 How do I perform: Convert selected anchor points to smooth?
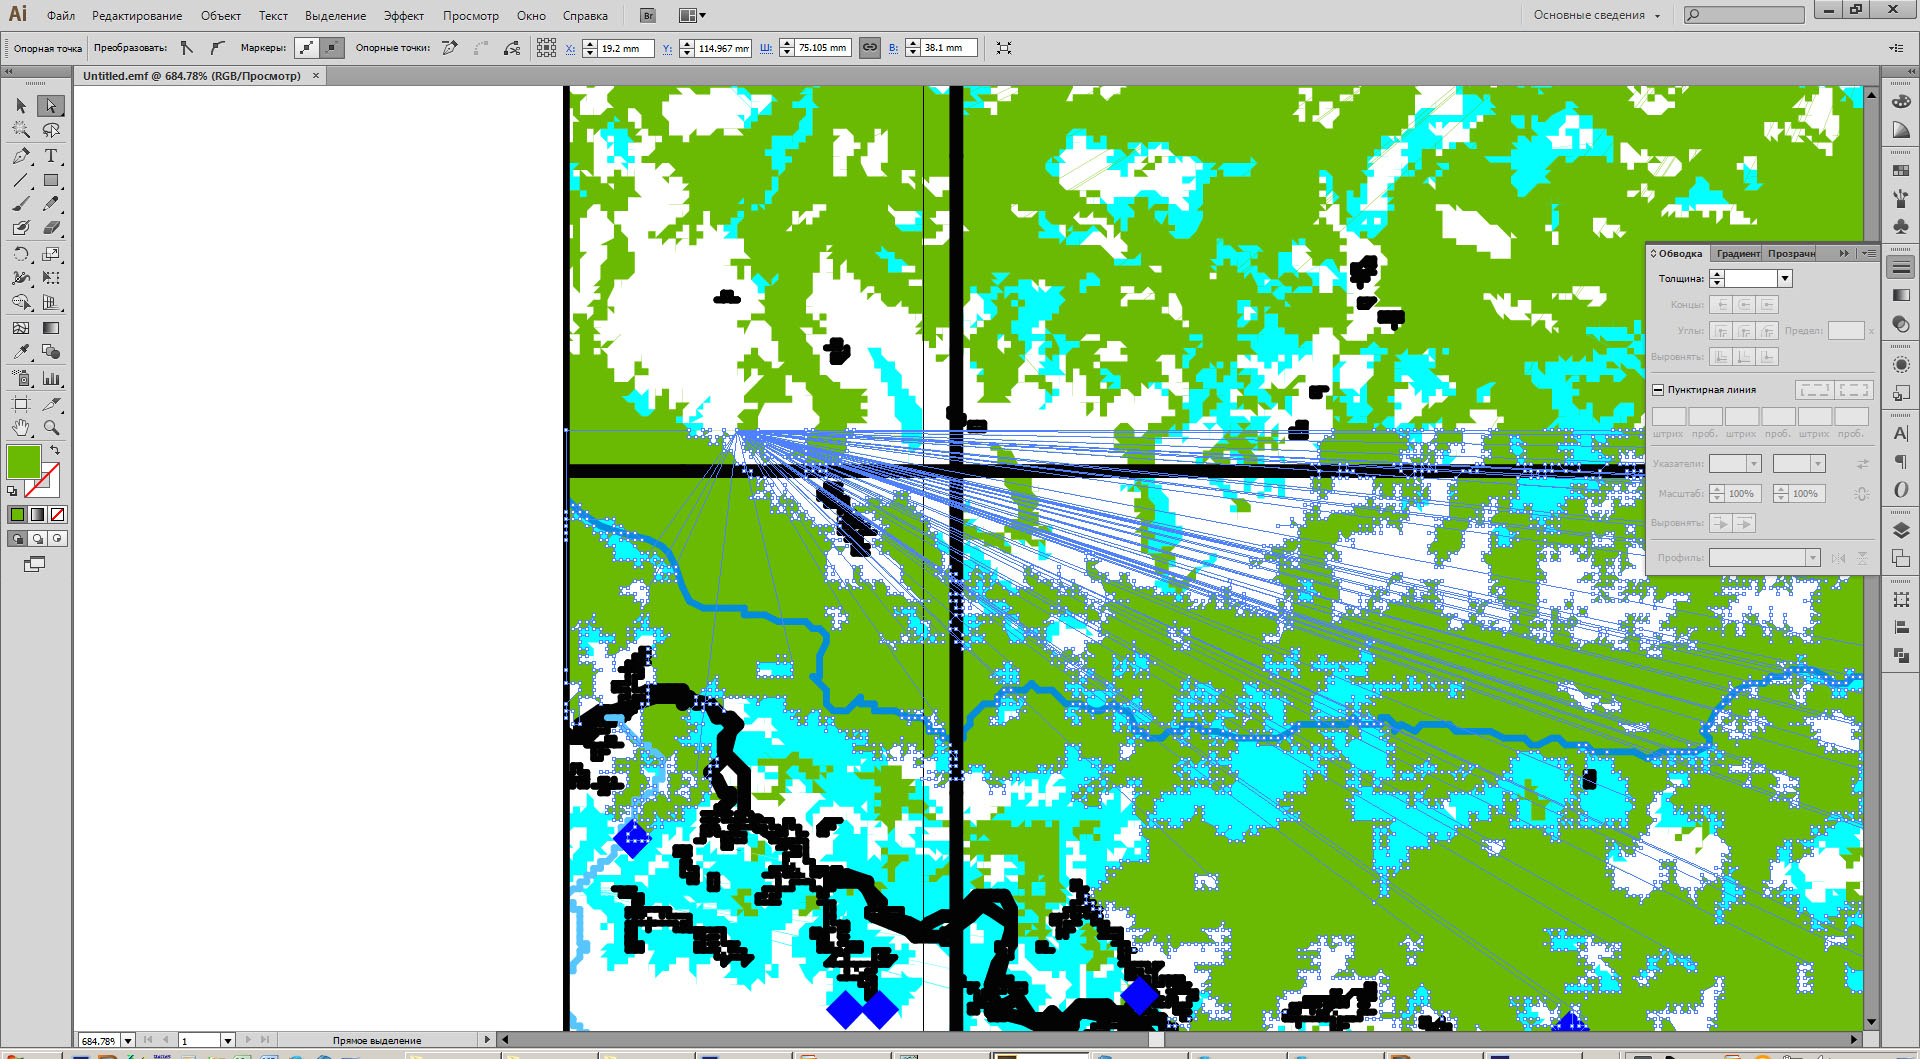tap(217, 48)
